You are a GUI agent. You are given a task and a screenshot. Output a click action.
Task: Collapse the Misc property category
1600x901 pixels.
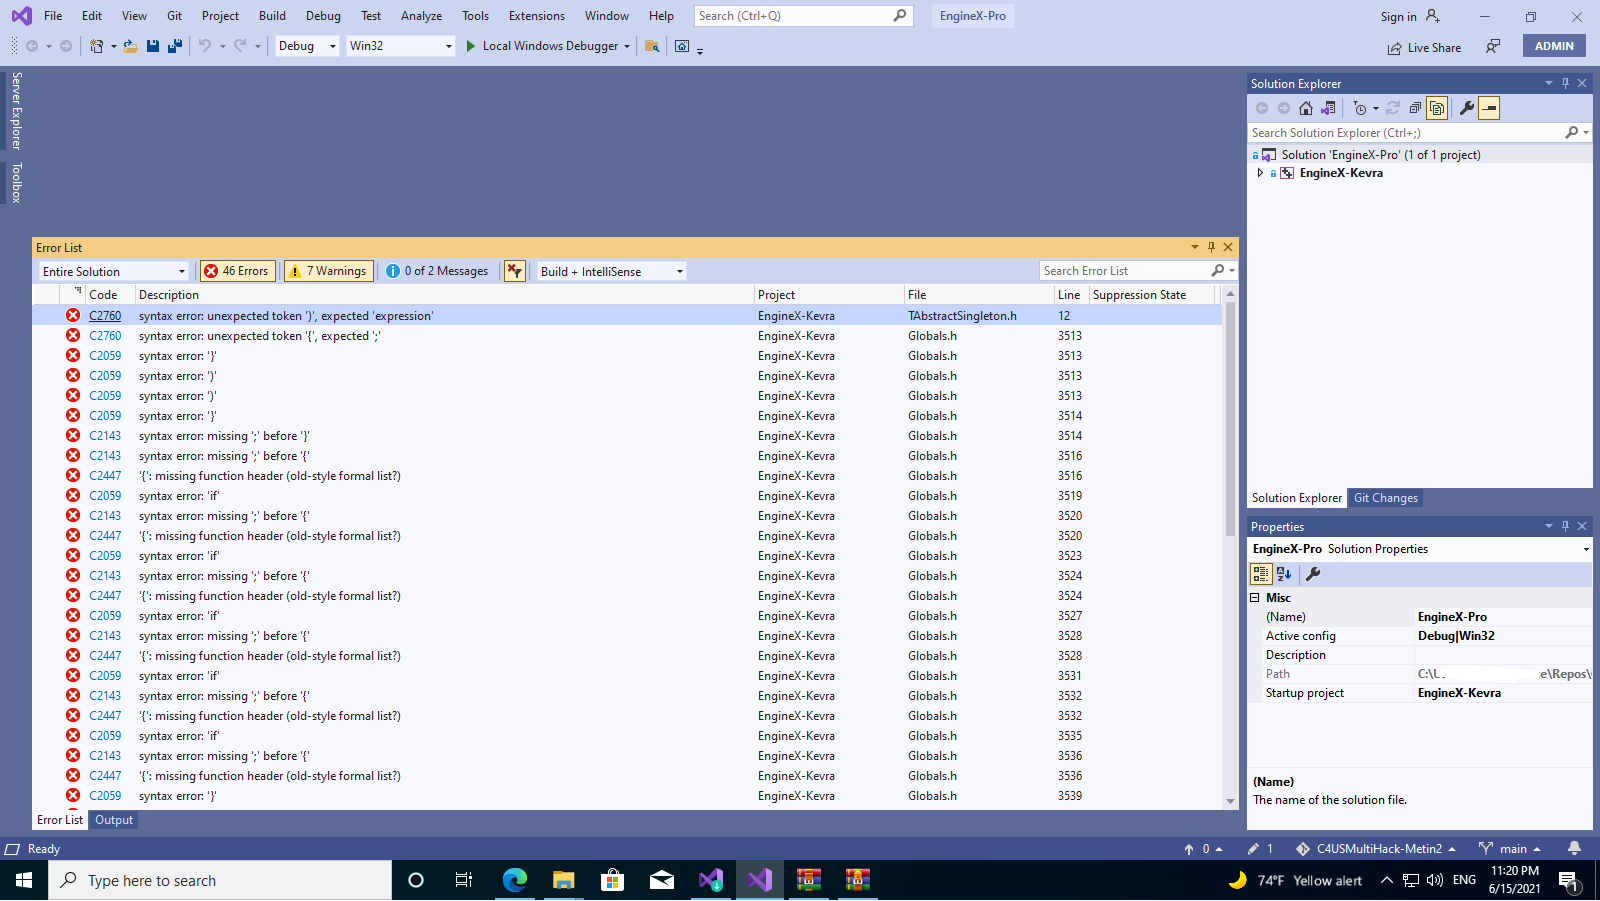click(x=1255, y=598)
